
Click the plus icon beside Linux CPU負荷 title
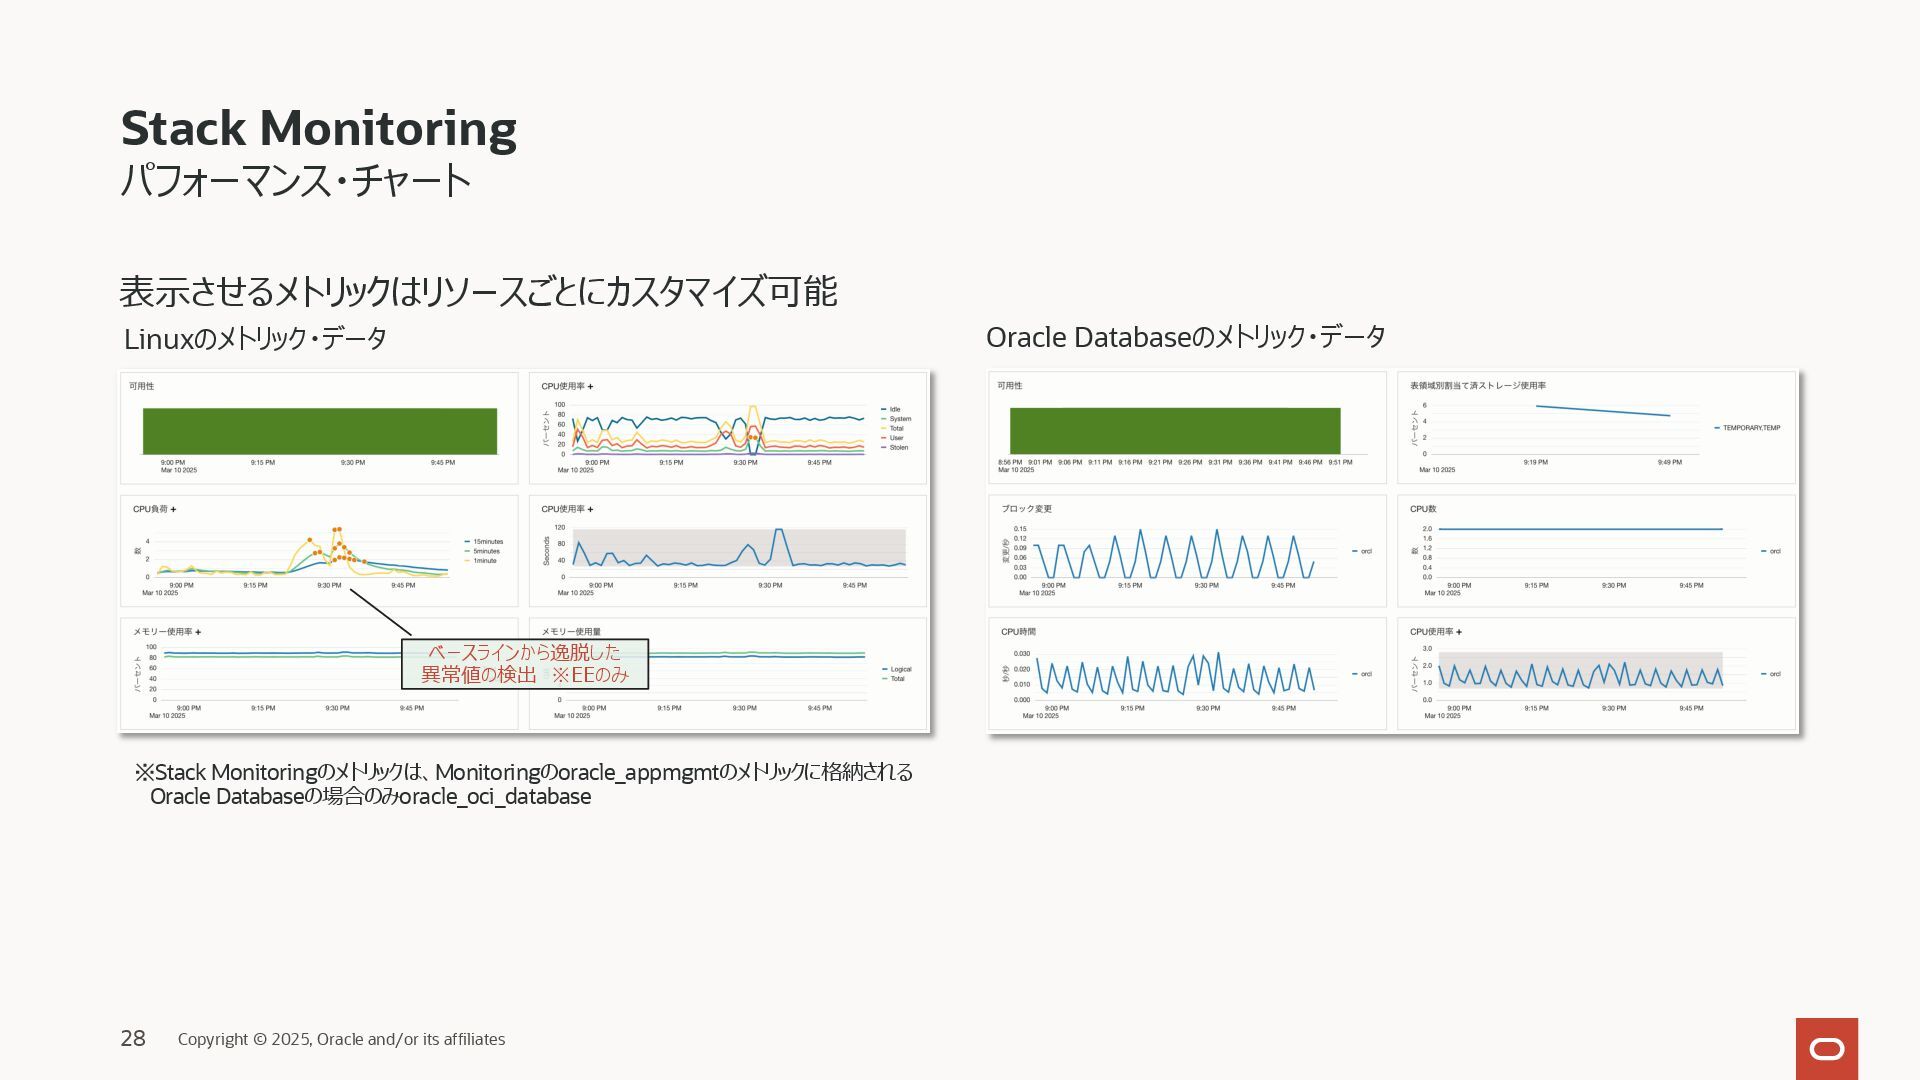174,510
